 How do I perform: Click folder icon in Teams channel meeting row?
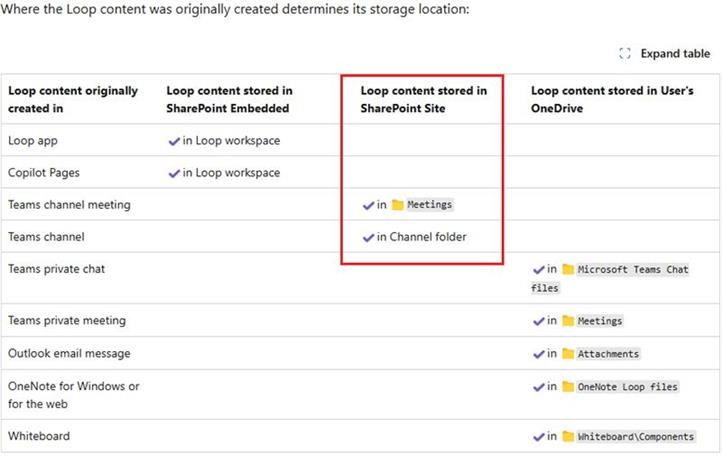(398, 205)
